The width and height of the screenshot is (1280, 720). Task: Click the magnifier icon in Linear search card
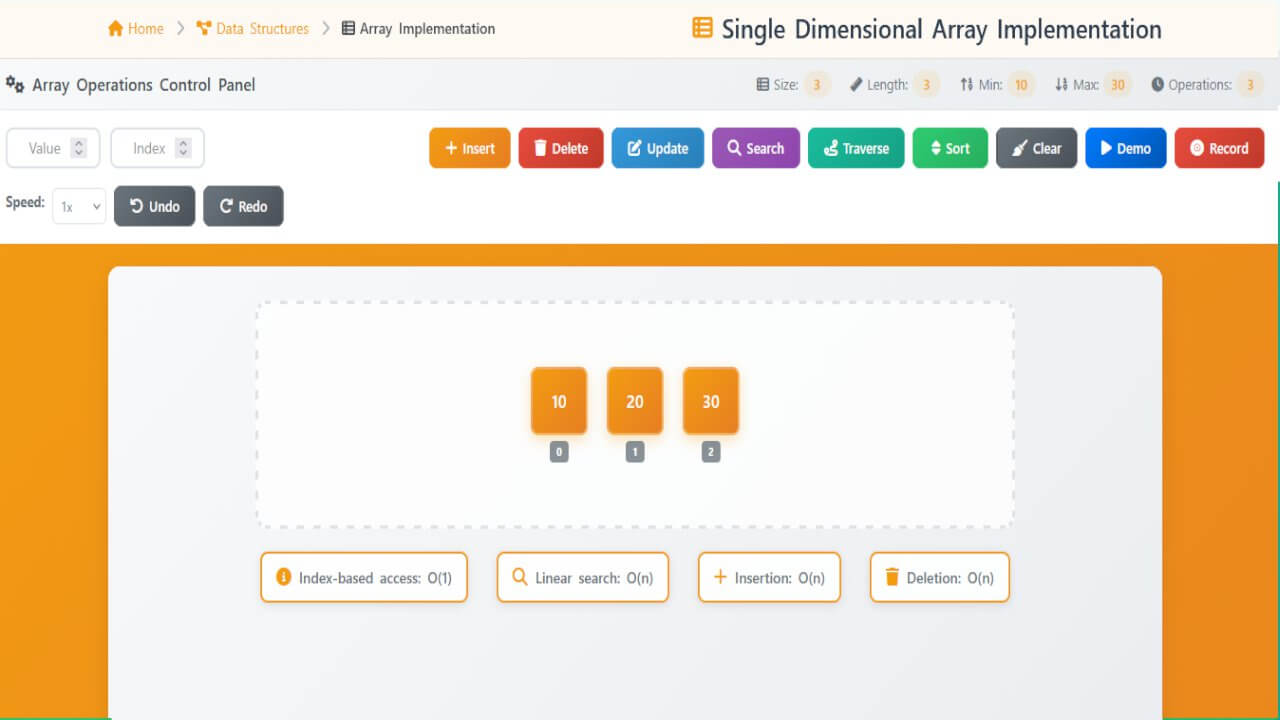(519, 577)
